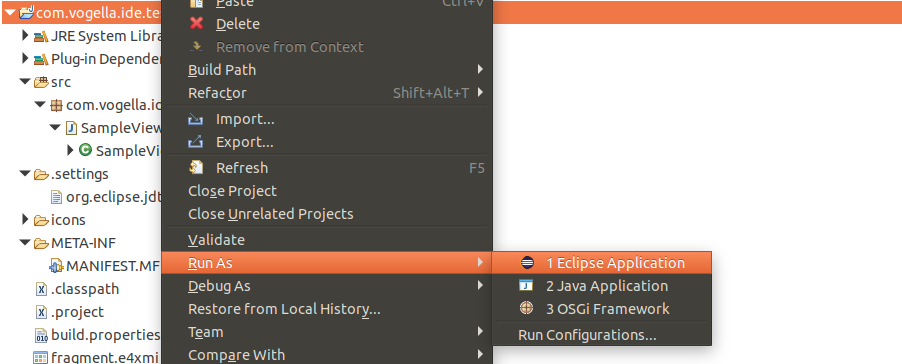
Task: Choose Validate in the context menu
Action: 327,240
